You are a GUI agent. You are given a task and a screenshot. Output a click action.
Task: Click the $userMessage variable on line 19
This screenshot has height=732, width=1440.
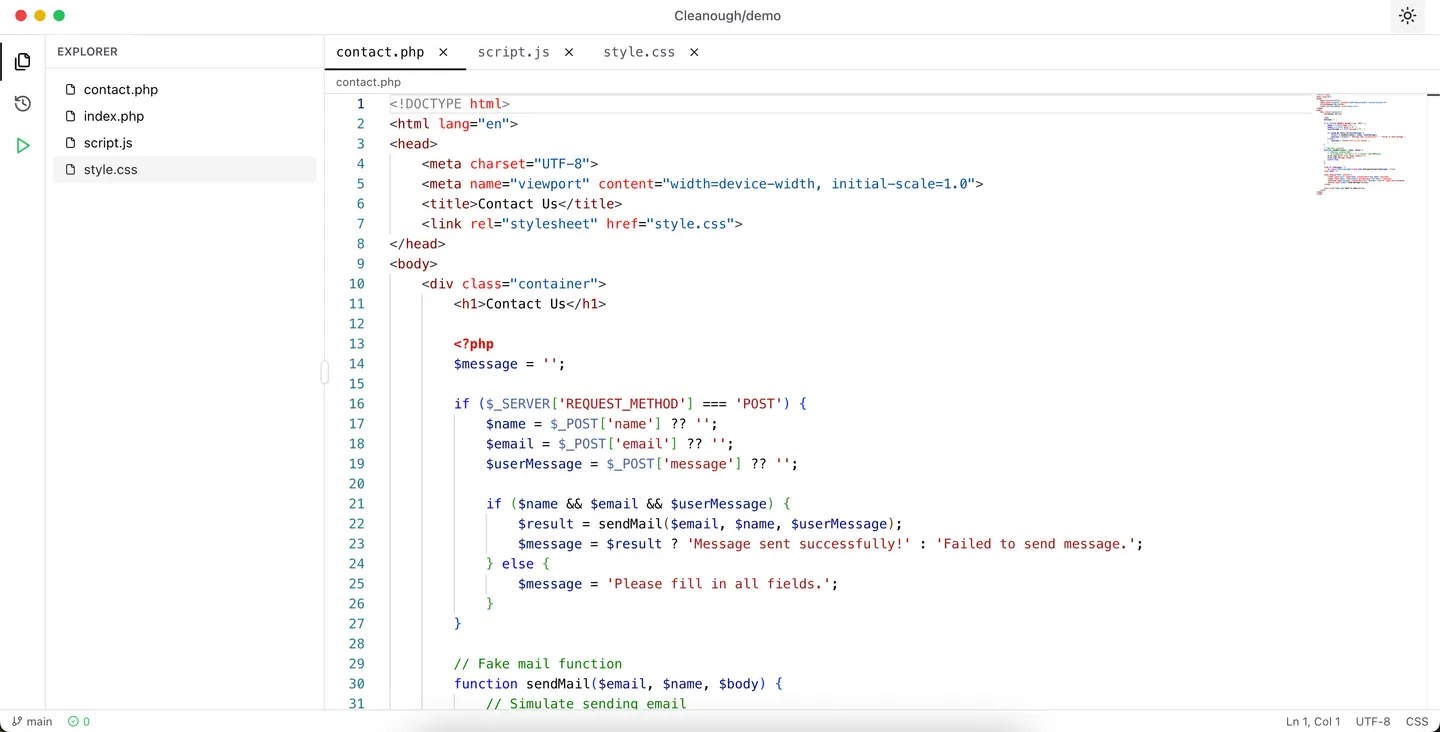(534, 464)
